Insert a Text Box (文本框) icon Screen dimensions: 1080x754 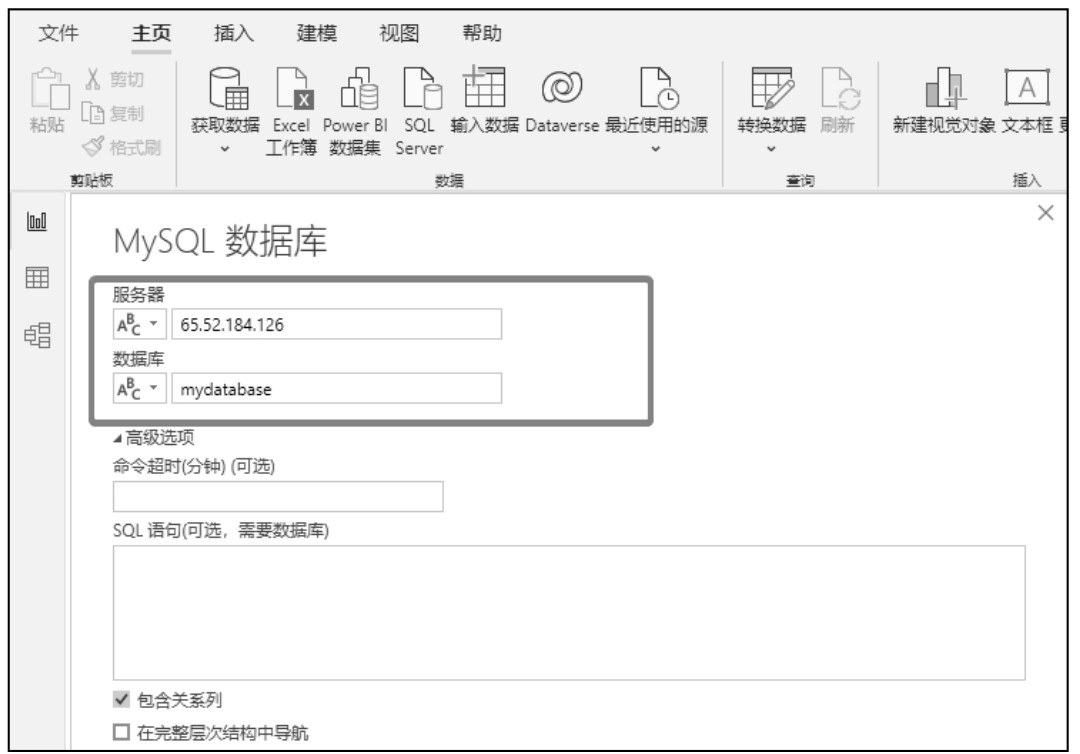pyautogui.click(x=1026, y=87)
